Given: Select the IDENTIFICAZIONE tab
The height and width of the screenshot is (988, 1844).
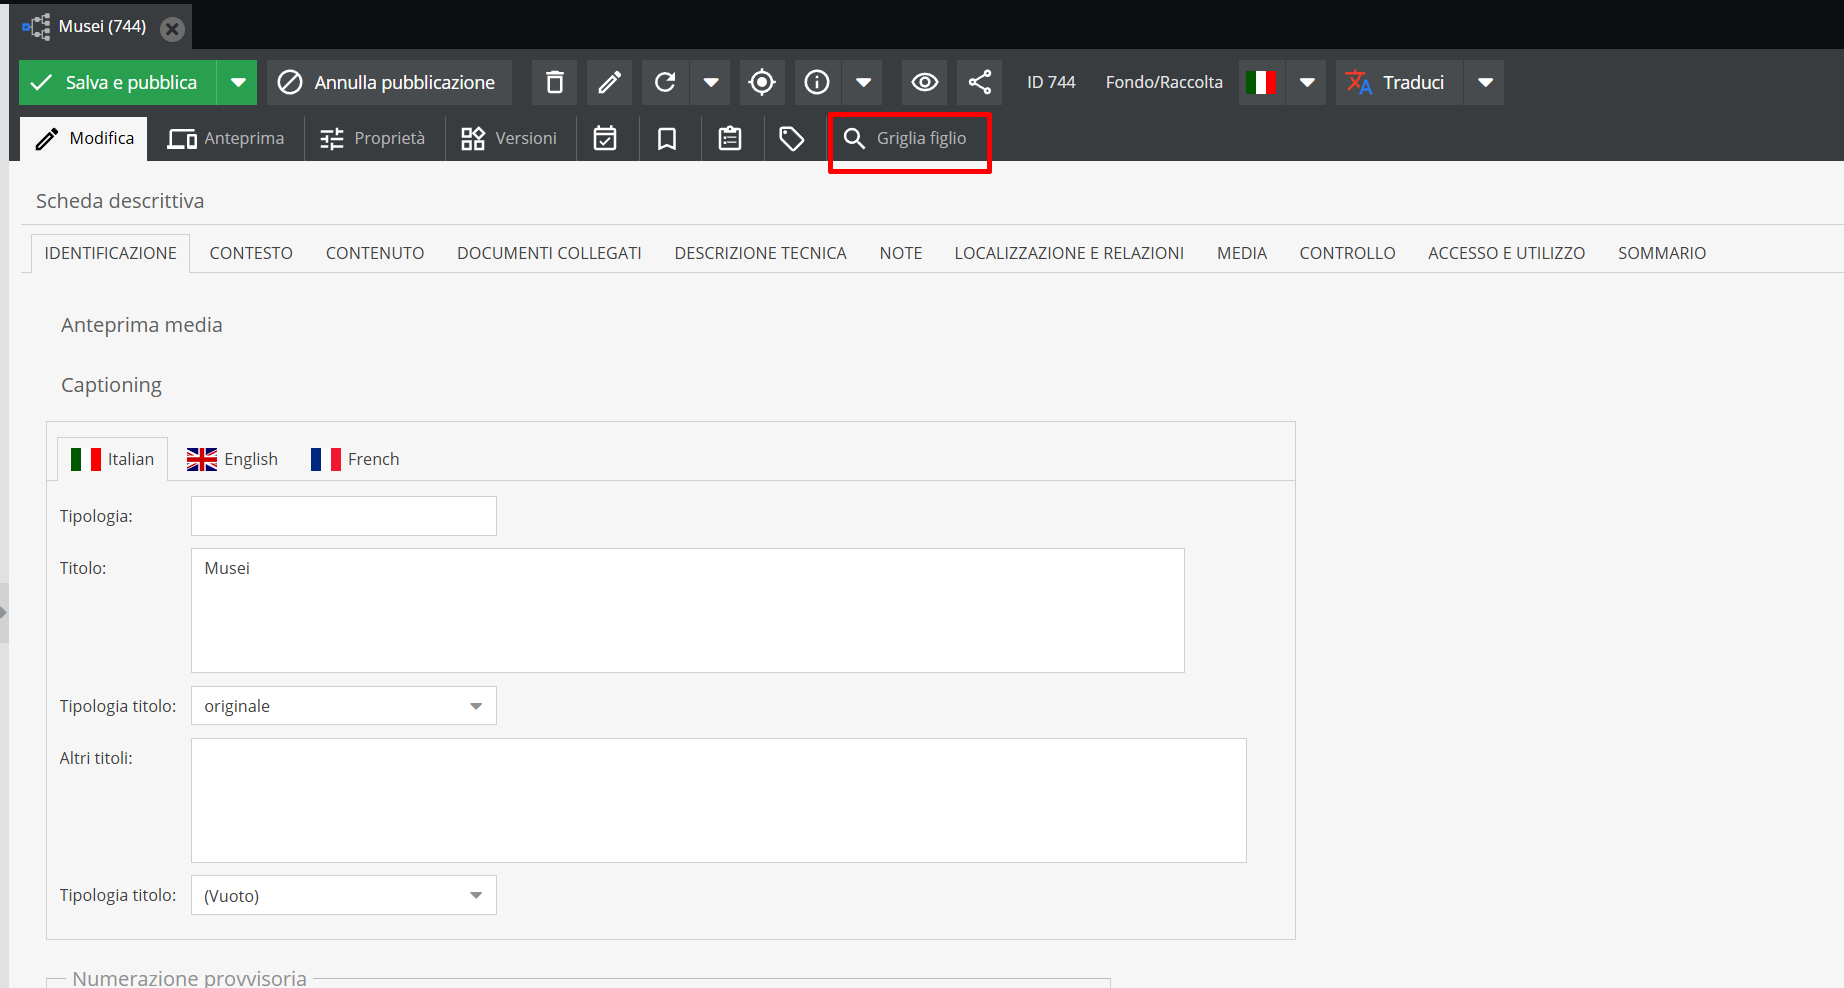Looking at the screenshot, I should tap(111, 253).
